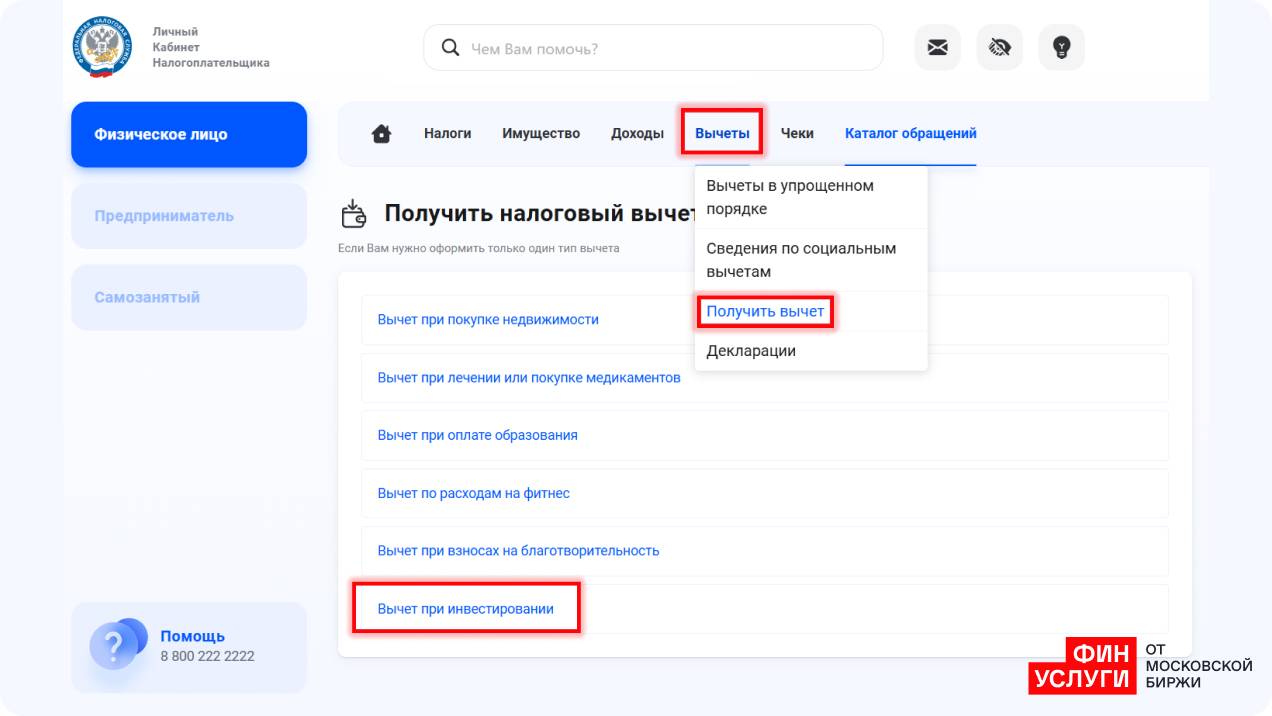Click the lightbulb hints icon
Viewport: 1272px width, 716px height.
click(x=1061, y=47)
